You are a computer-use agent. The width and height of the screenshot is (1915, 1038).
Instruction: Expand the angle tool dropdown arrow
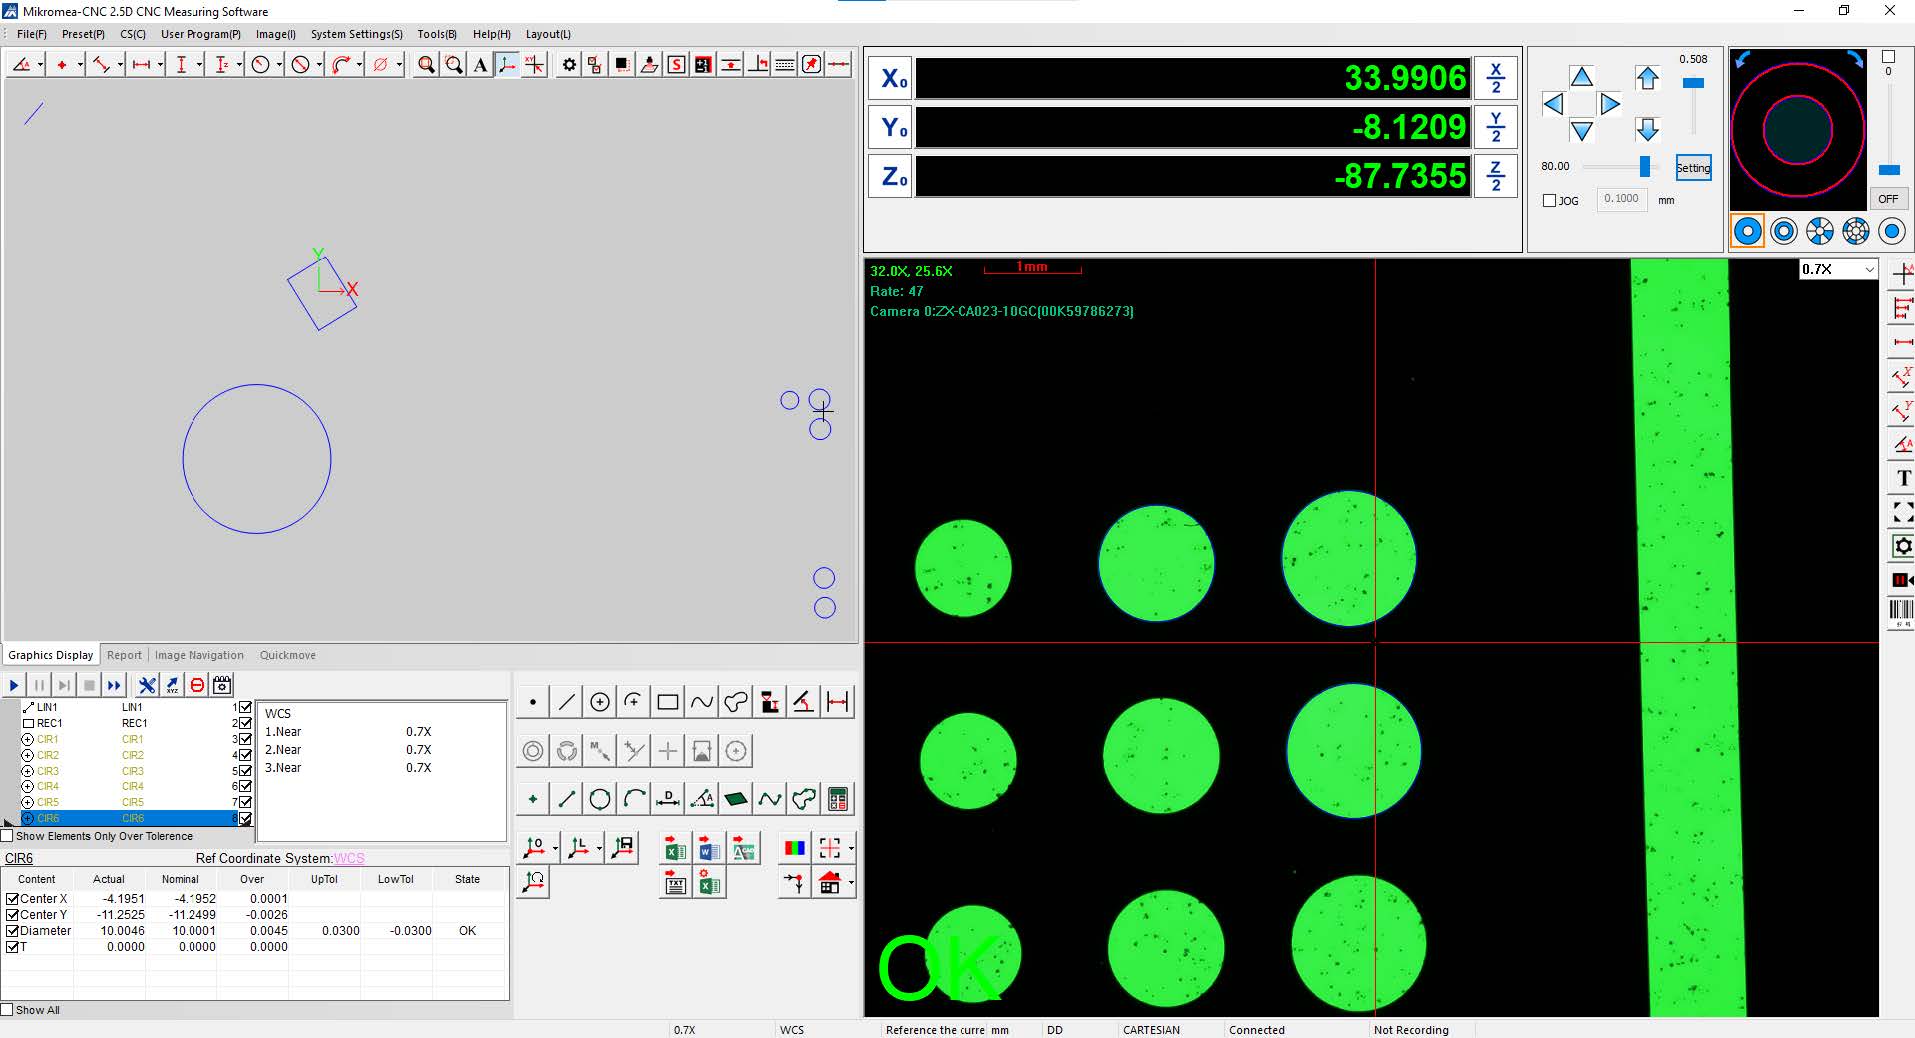pyautogui.click(x=40, y=65)
